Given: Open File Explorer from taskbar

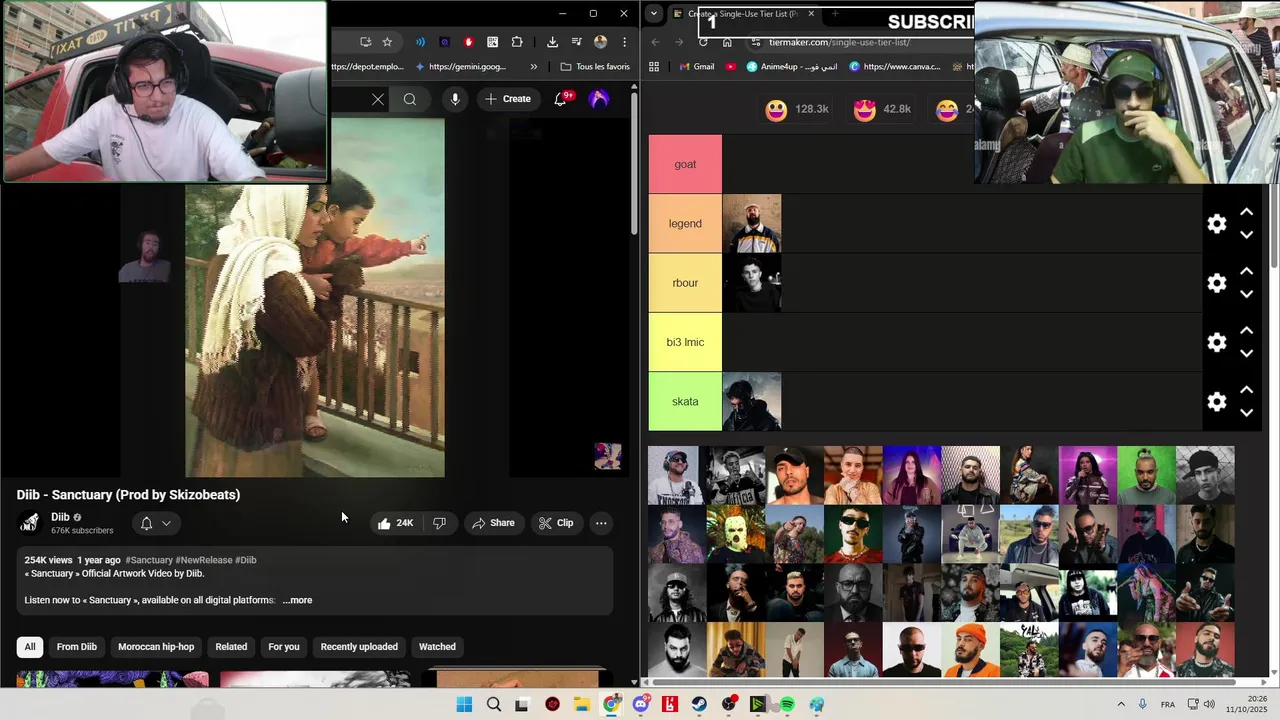Looking at the screenshot, I should tap(582, 705).
